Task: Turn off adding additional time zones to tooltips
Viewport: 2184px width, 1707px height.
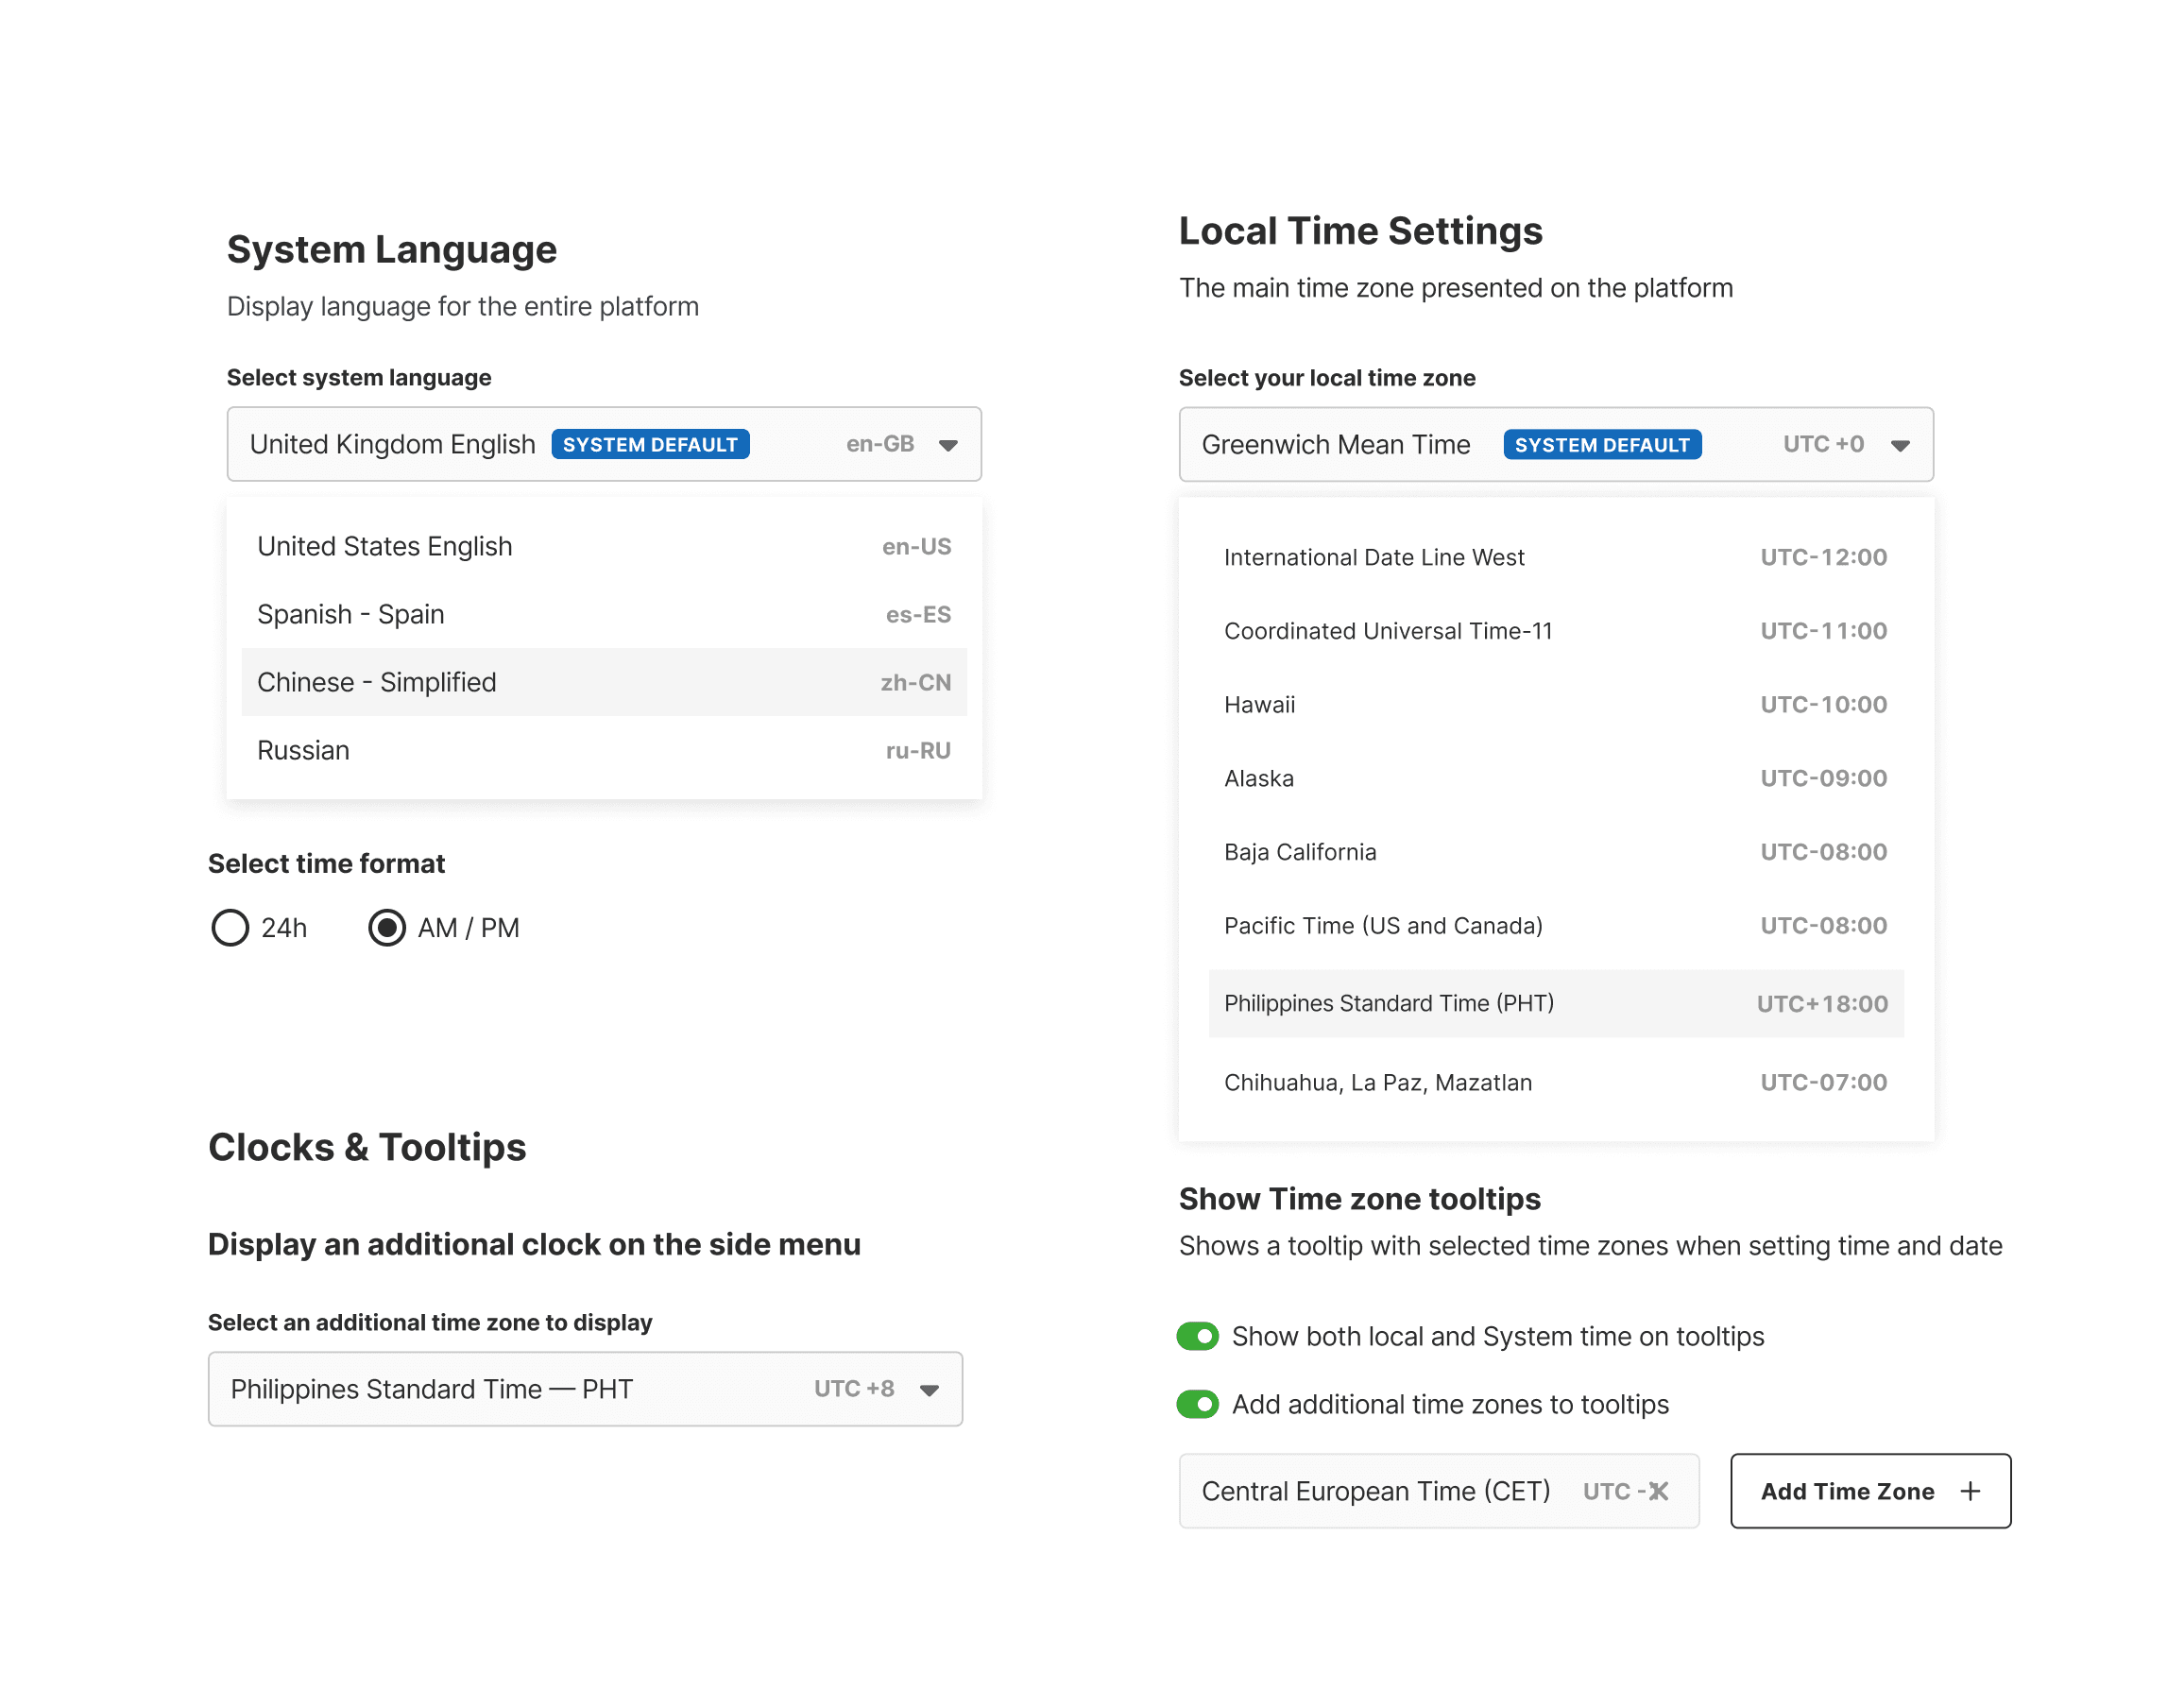Action: click(1198, 1404)
